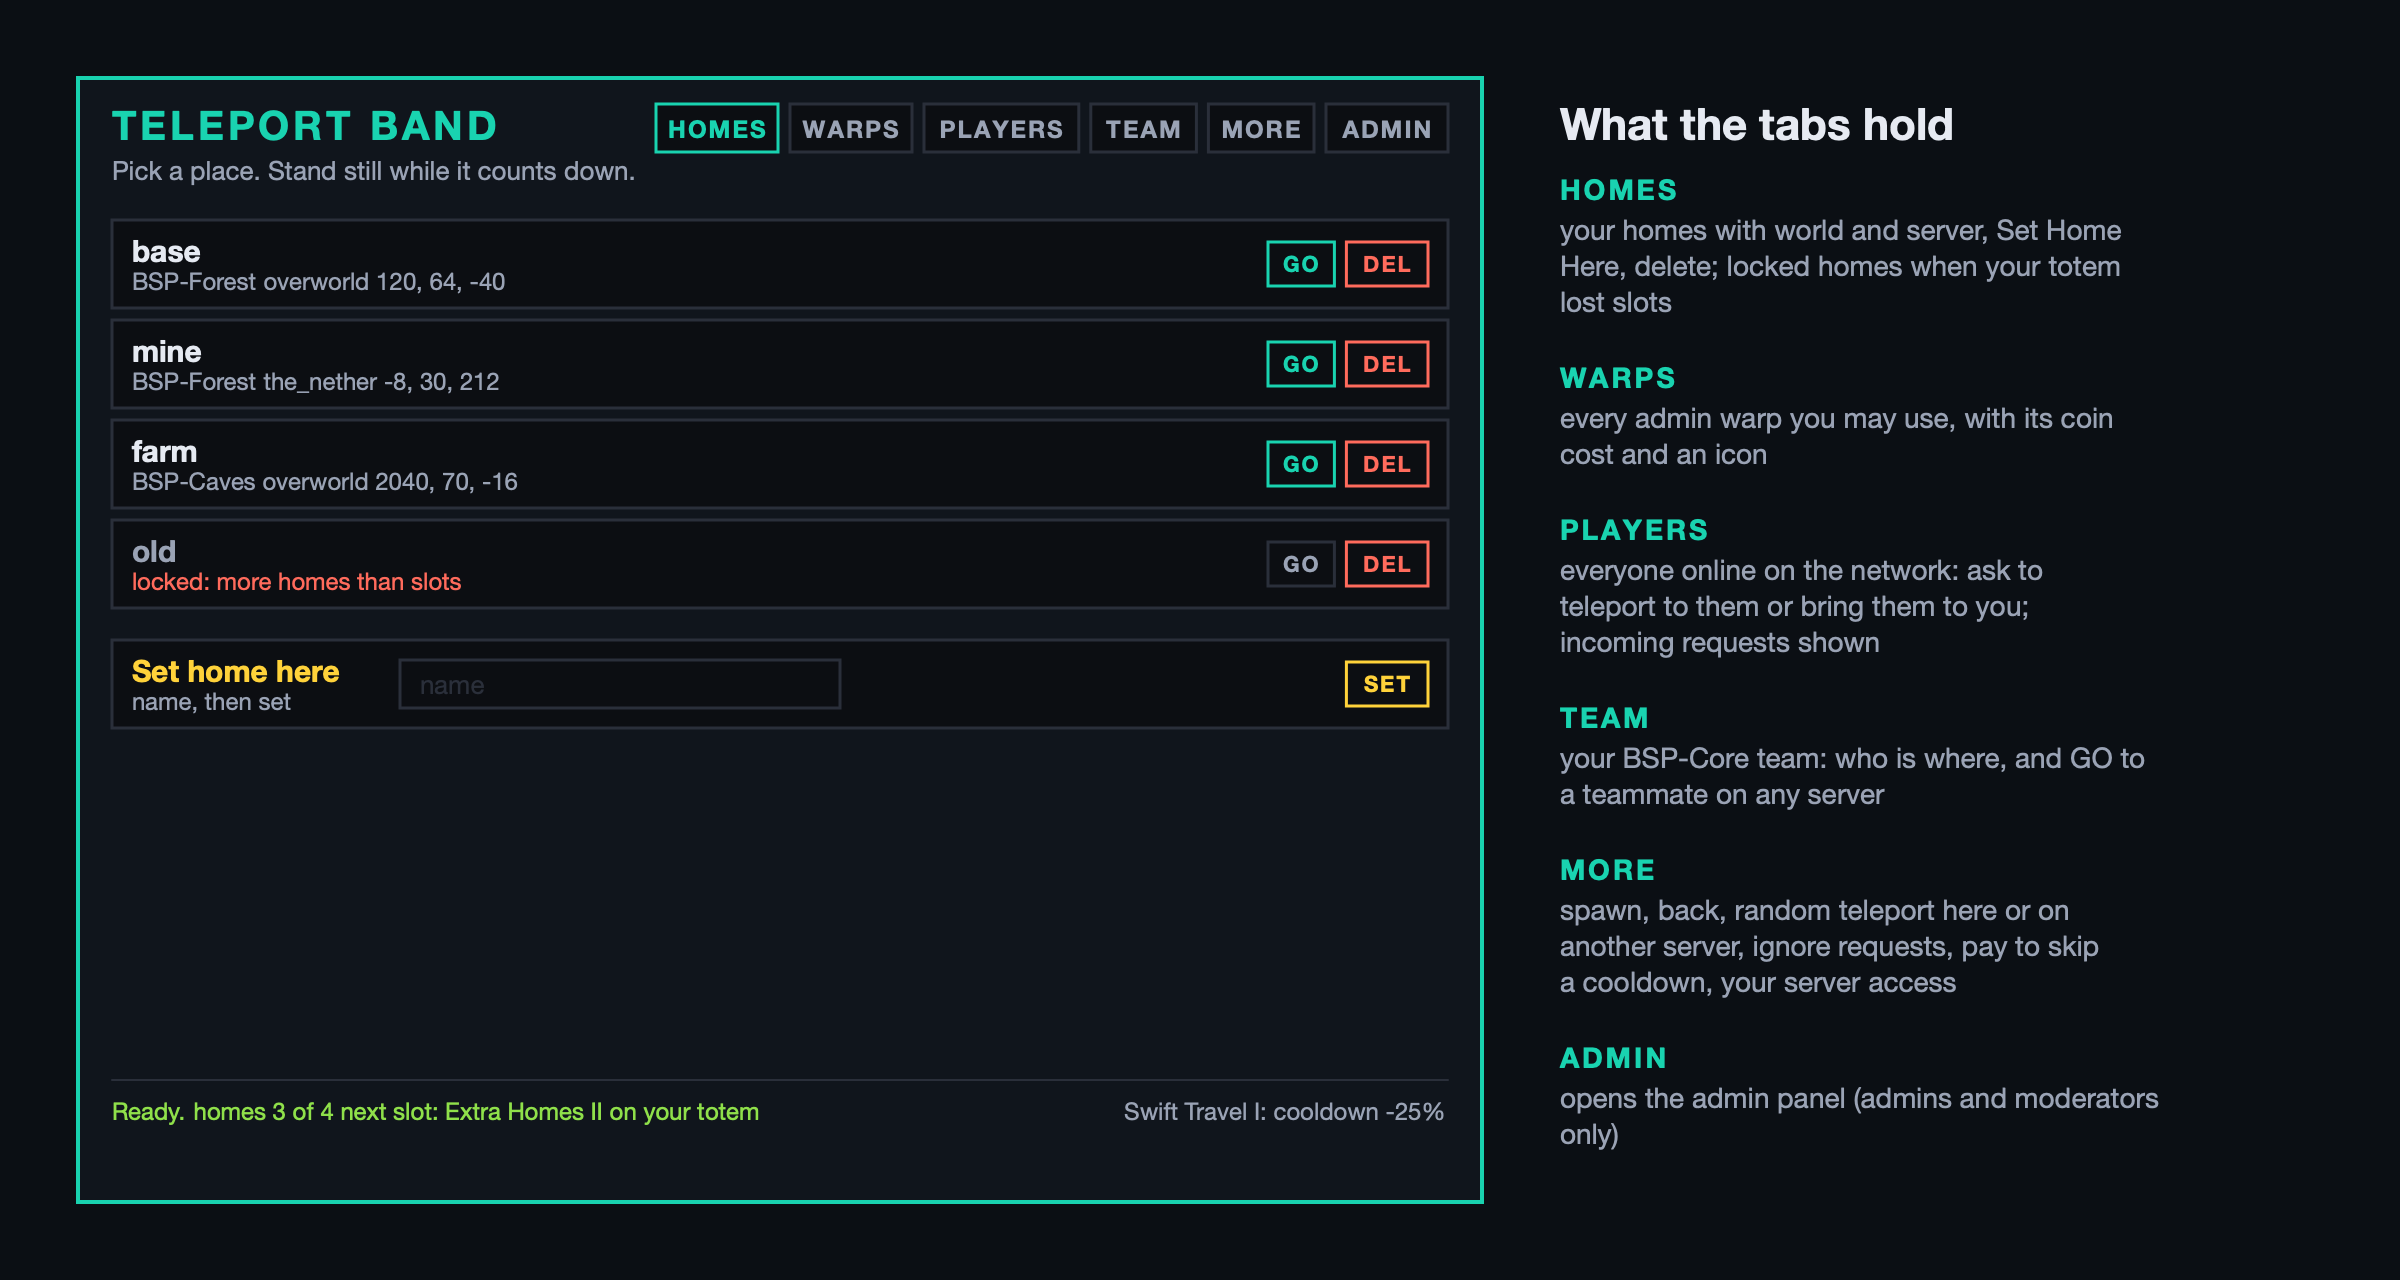
Task: Click the 'What the tabs hold' heading
Action: pos(1756,125)
